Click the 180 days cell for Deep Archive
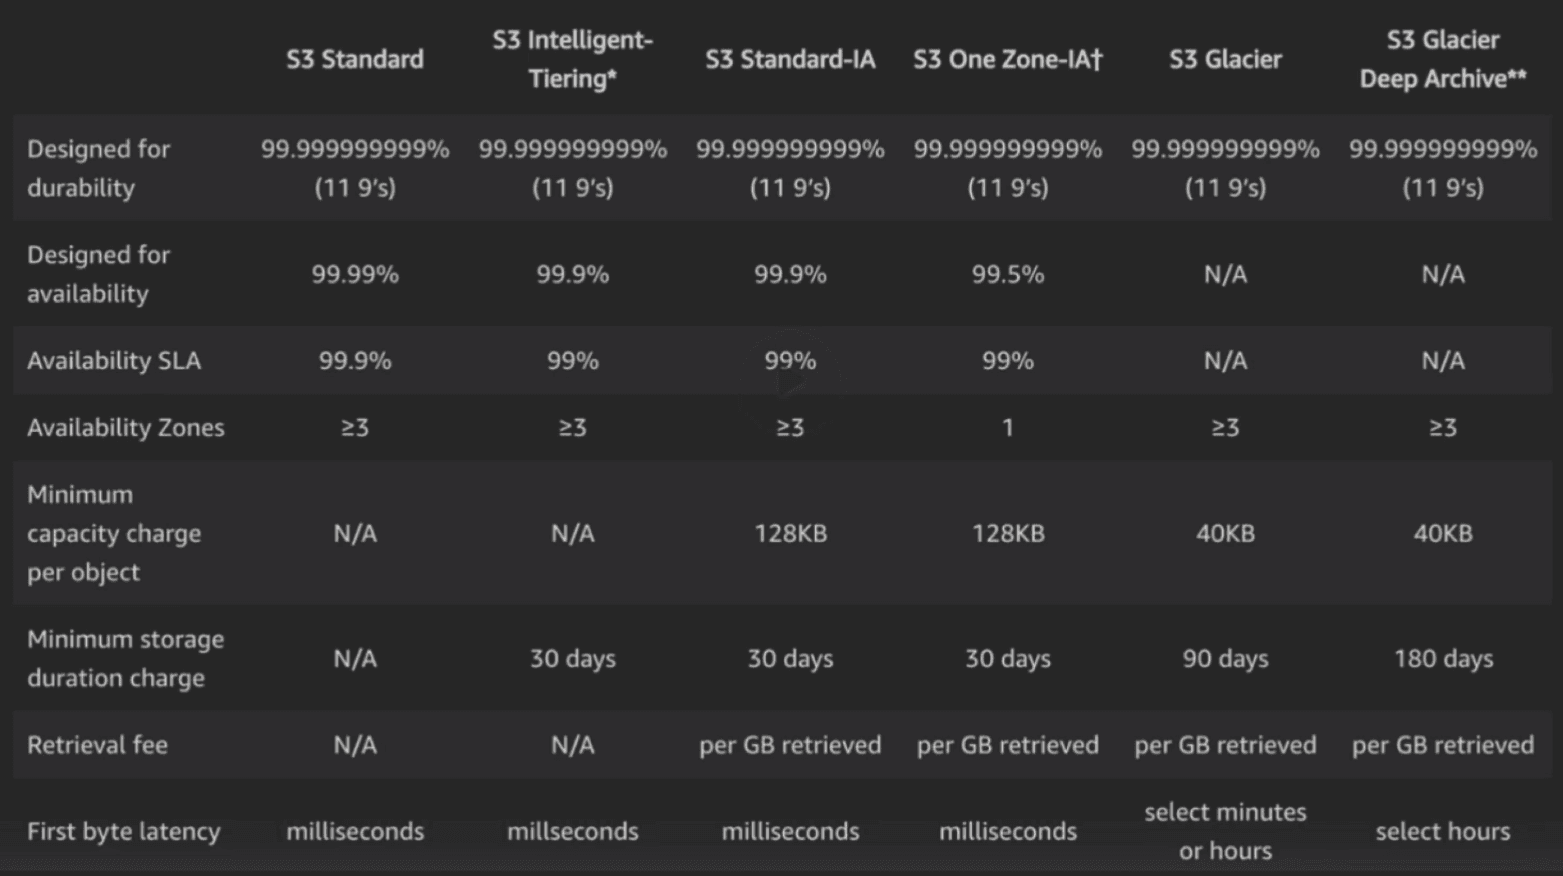Screen dimensions: 1563x876 pos(1443,658)
